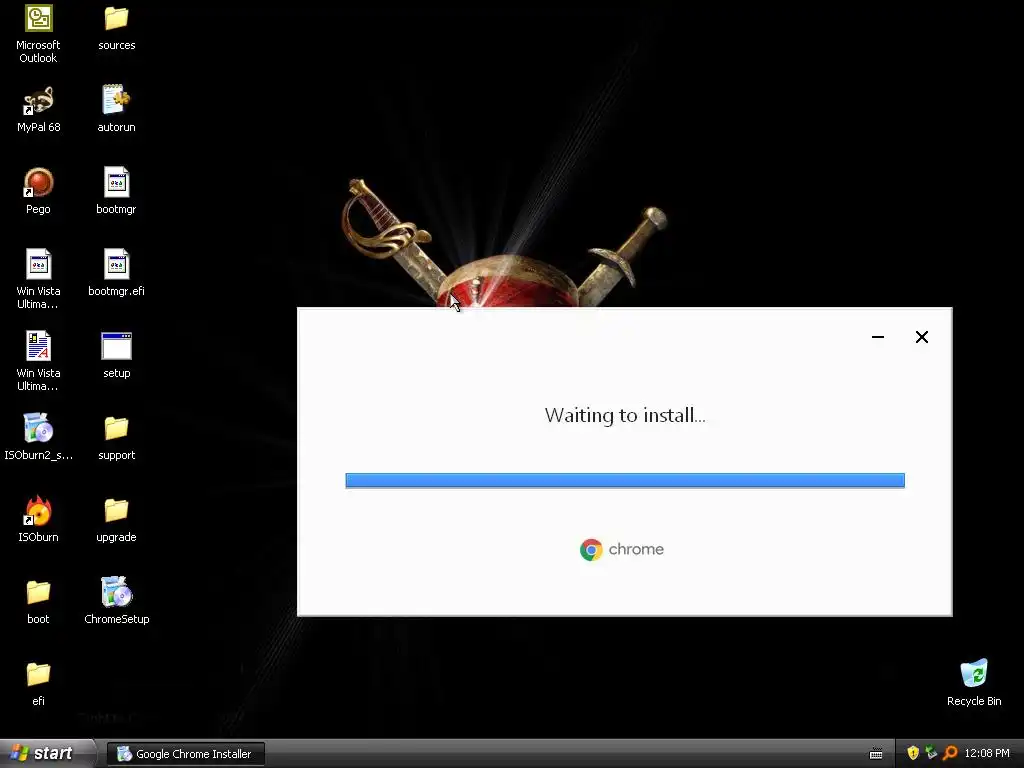Click the network connection tray icon
The image size is (1024, 768).
(x=931, y=754)
